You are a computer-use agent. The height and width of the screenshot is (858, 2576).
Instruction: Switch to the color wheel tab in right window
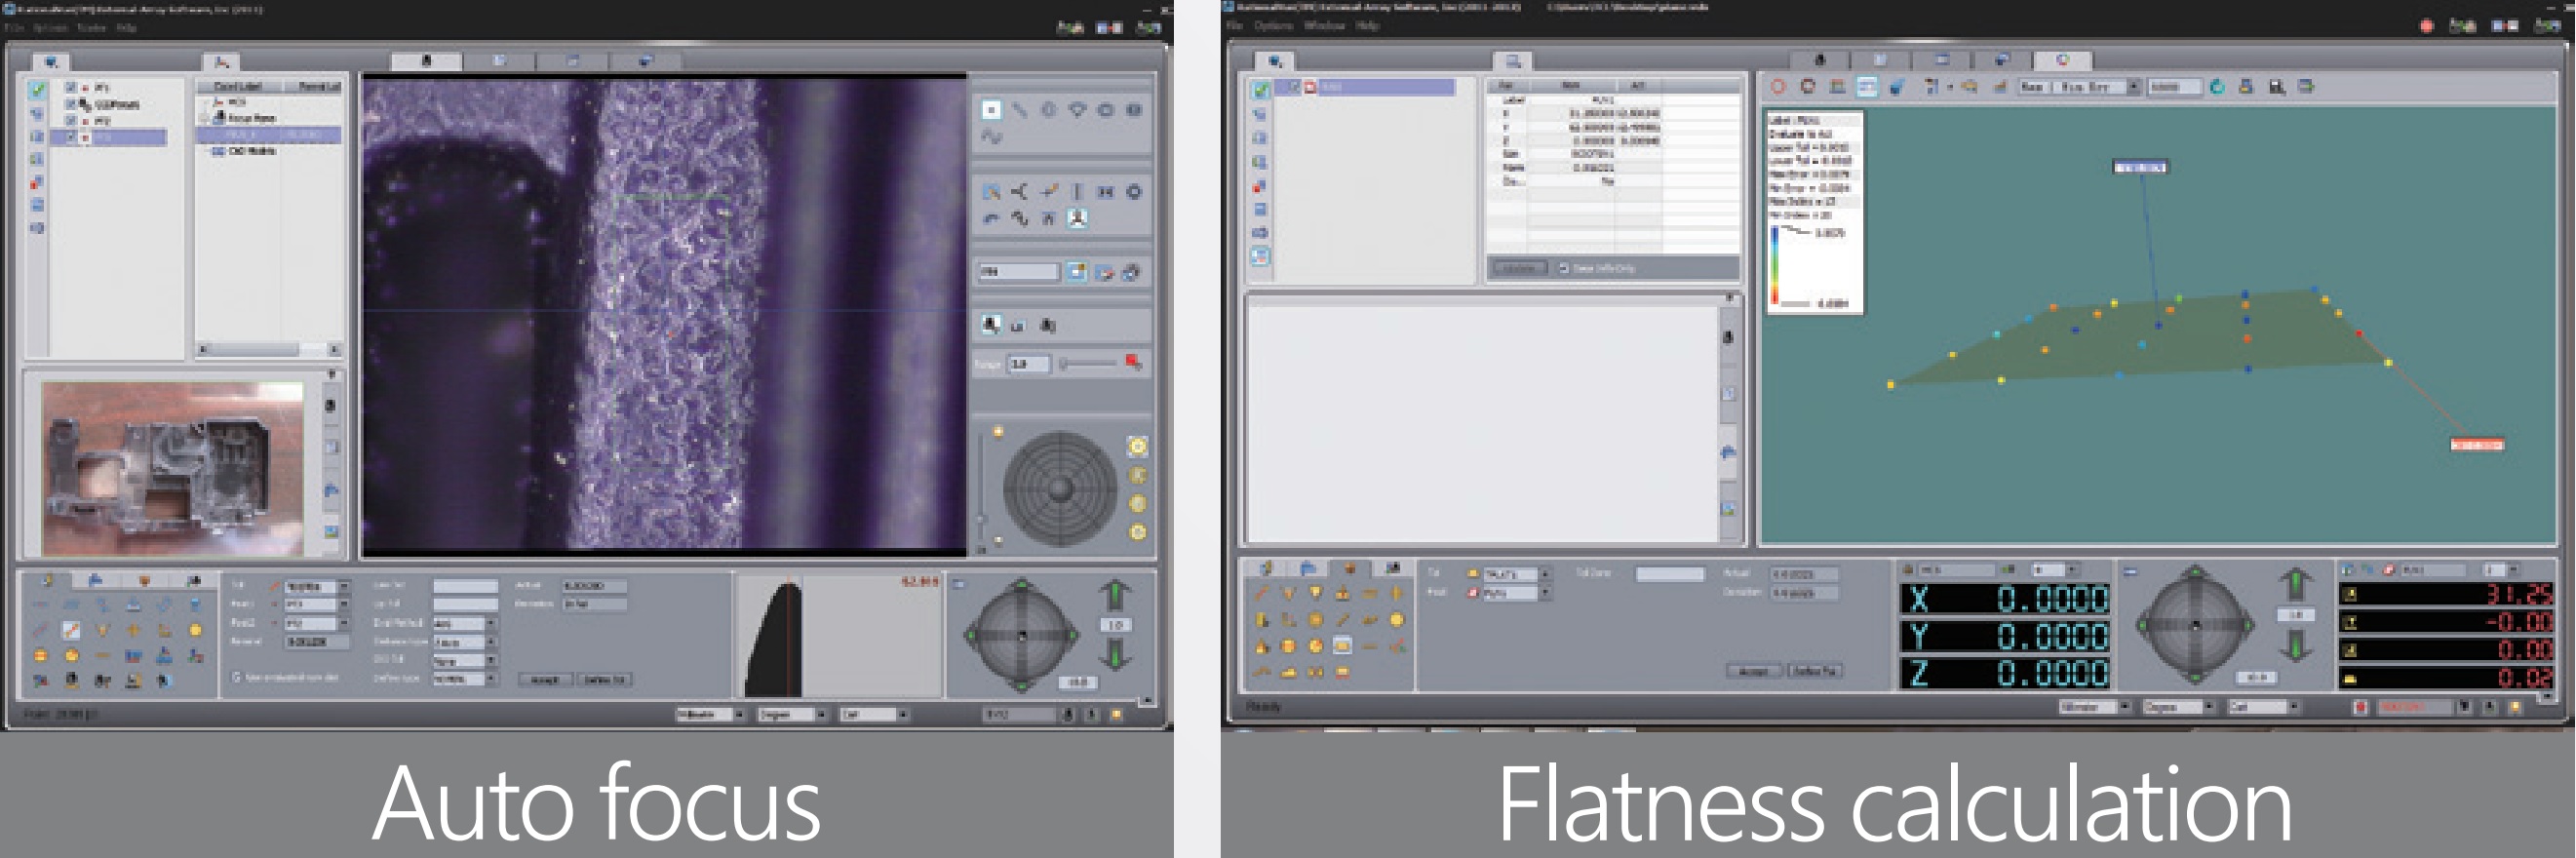tap(2061, 61)
